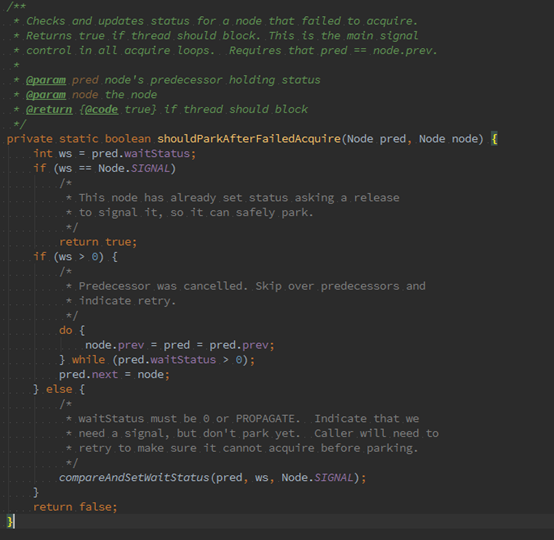
Task: Click the {@code tag in Javadoc
Action: coord(99,110)
